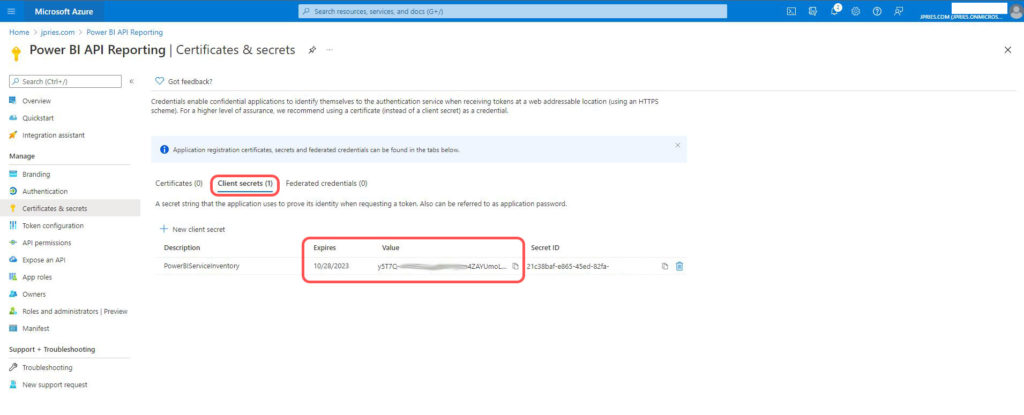Image resolution: width=1024 pixels, height=415 pixels.
Task: Open the notifications bell
Action: [833, 11]
